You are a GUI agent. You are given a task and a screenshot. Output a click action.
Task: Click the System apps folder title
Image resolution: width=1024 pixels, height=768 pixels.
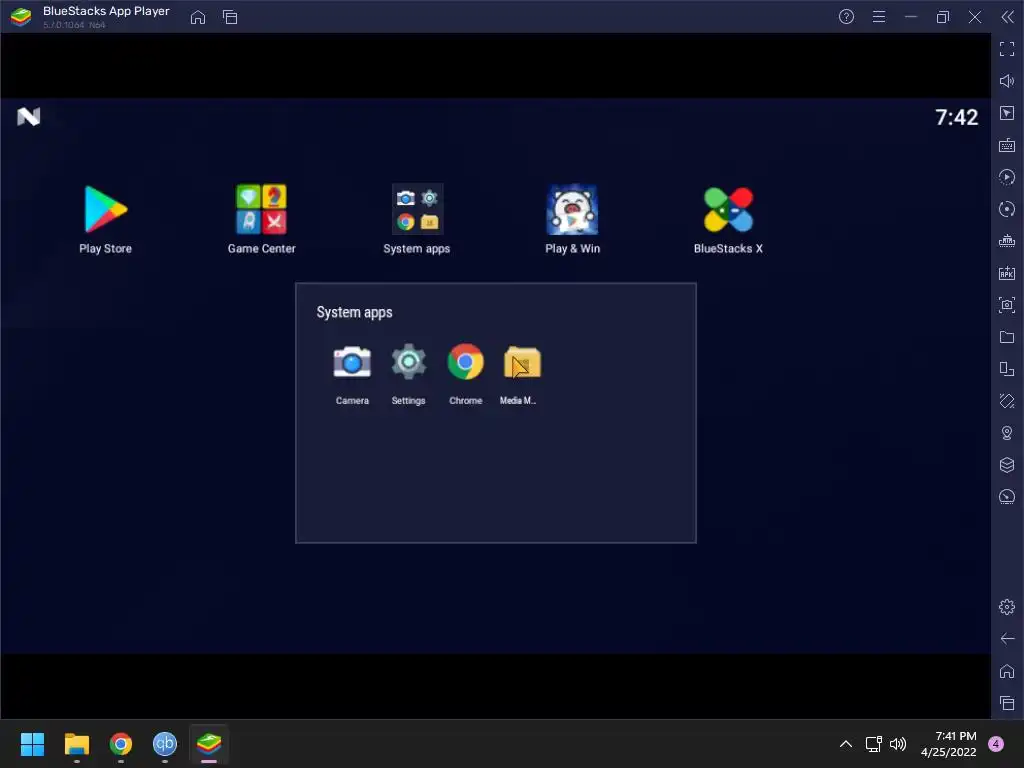click(x=355, y=312)
